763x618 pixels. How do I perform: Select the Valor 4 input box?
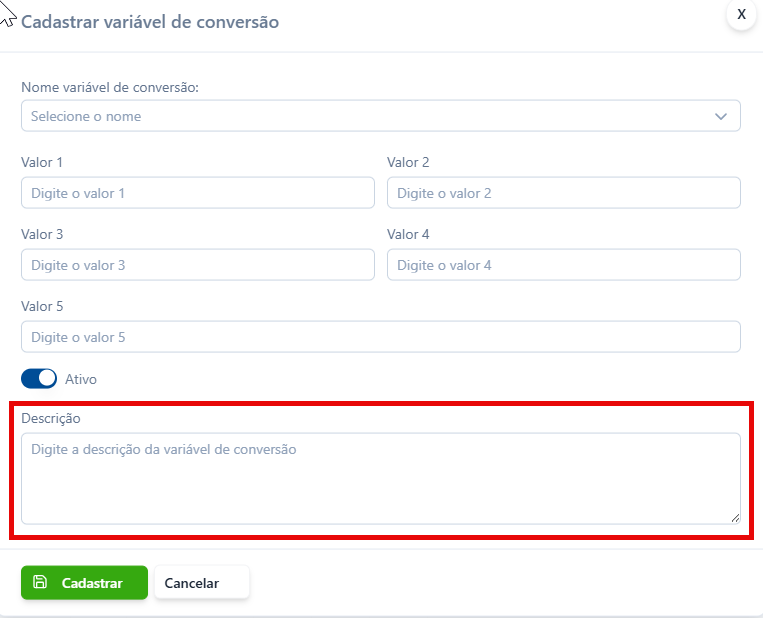click(x=563, y=265)
